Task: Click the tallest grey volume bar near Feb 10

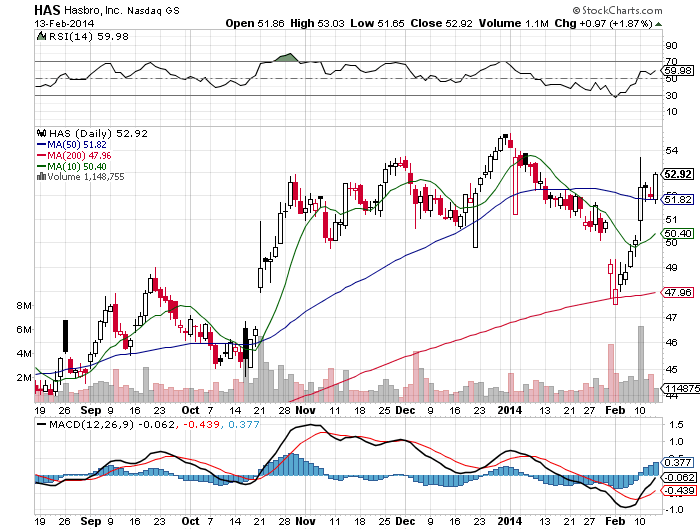Action: [641, 364]
